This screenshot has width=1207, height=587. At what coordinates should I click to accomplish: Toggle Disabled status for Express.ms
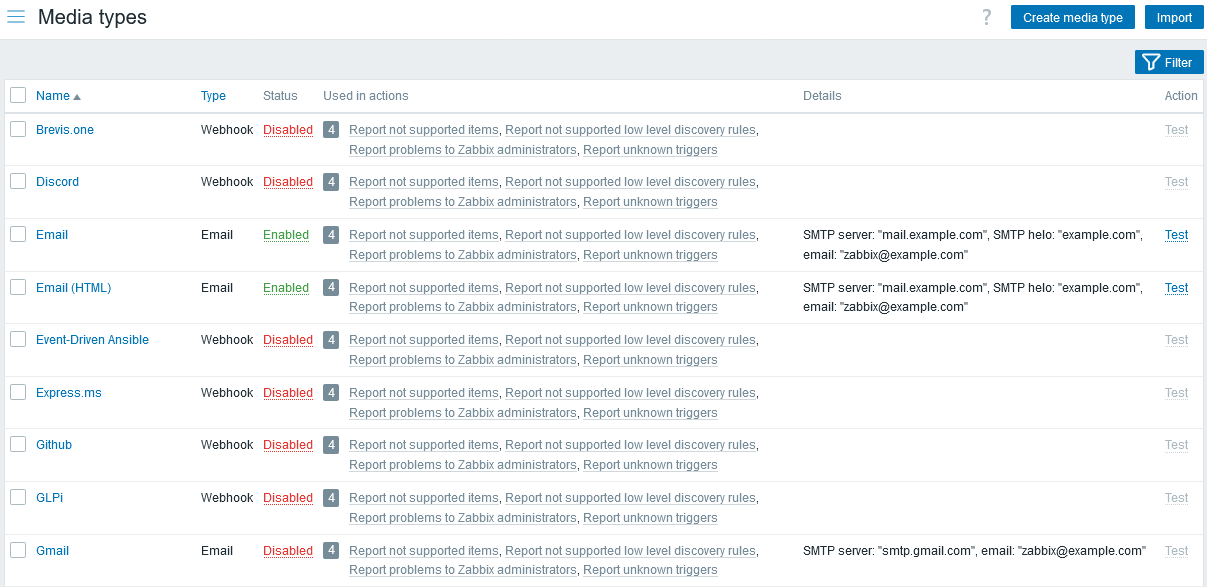[288, 393]
